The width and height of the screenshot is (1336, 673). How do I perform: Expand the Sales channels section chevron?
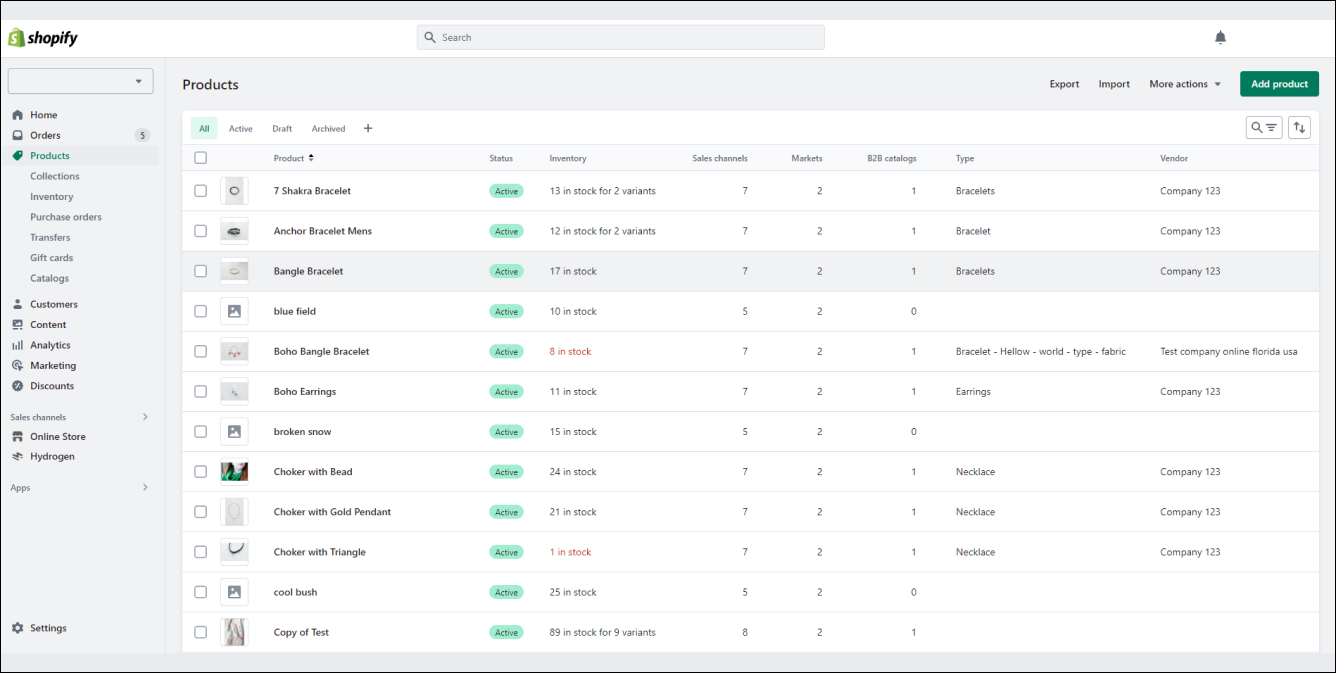tap(145, 417)
